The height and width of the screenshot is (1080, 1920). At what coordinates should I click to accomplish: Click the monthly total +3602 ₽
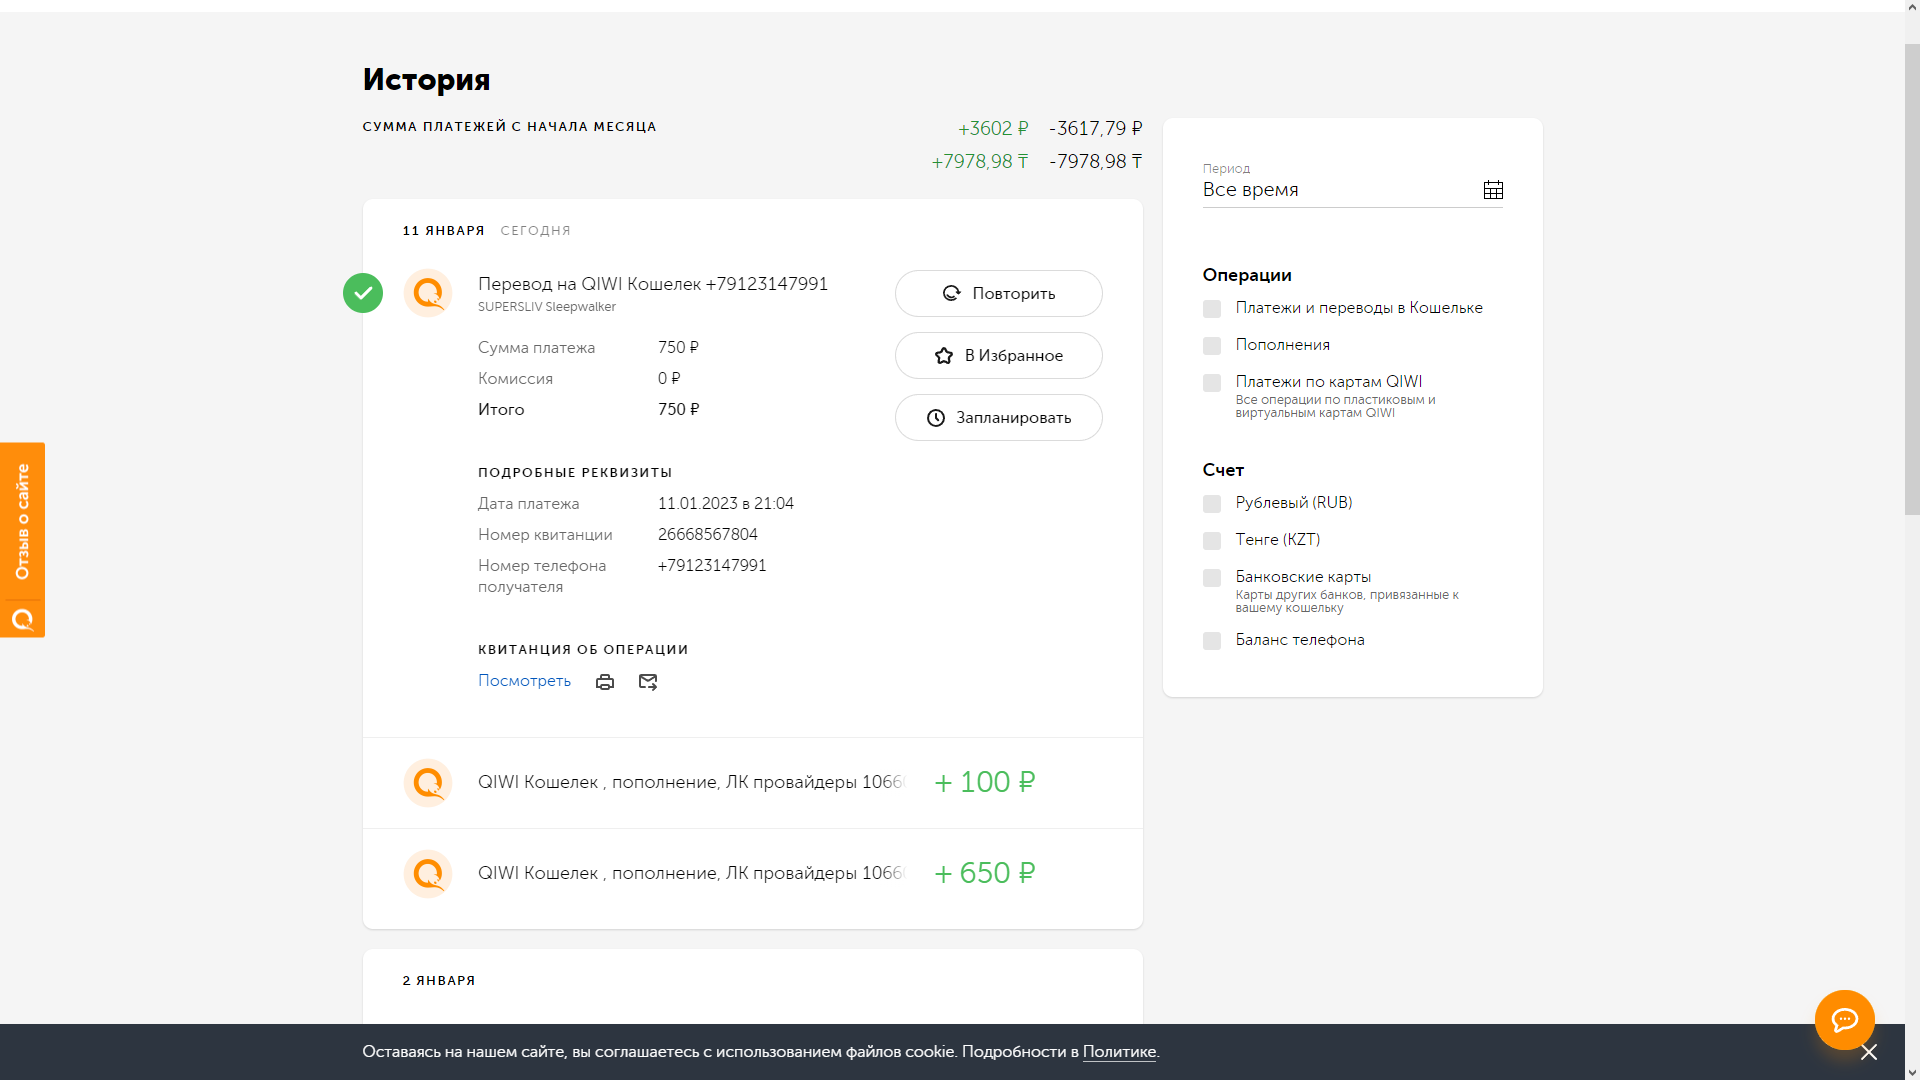[x=993, y=129]
